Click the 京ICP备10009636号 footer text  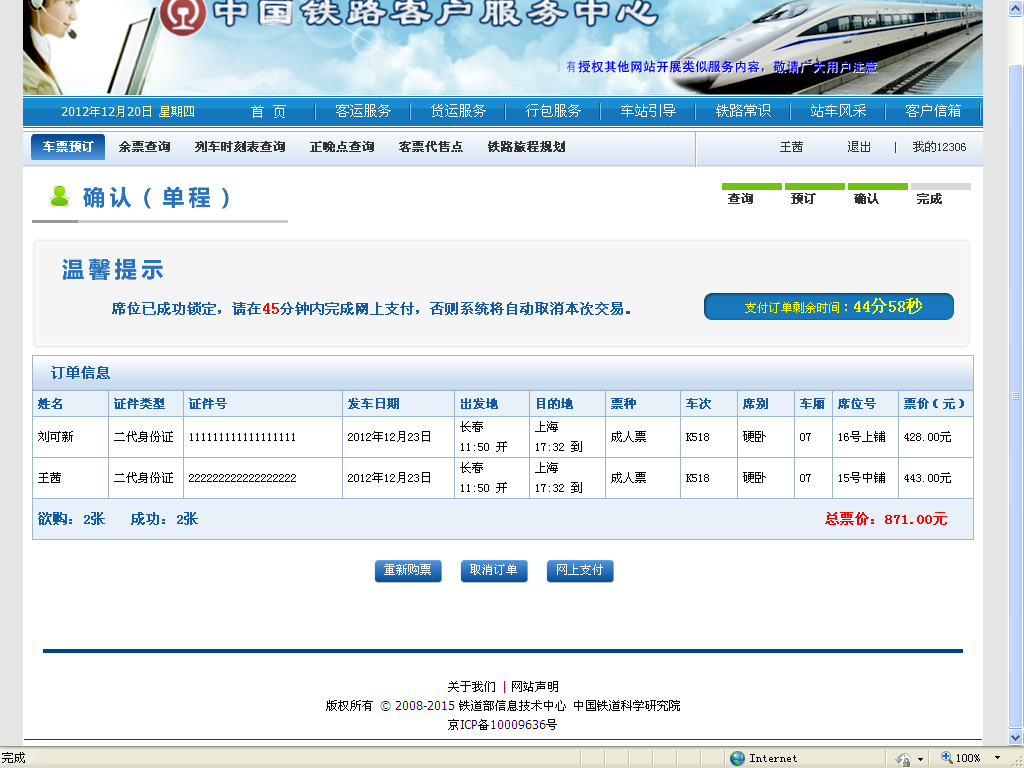click(502, 724)
